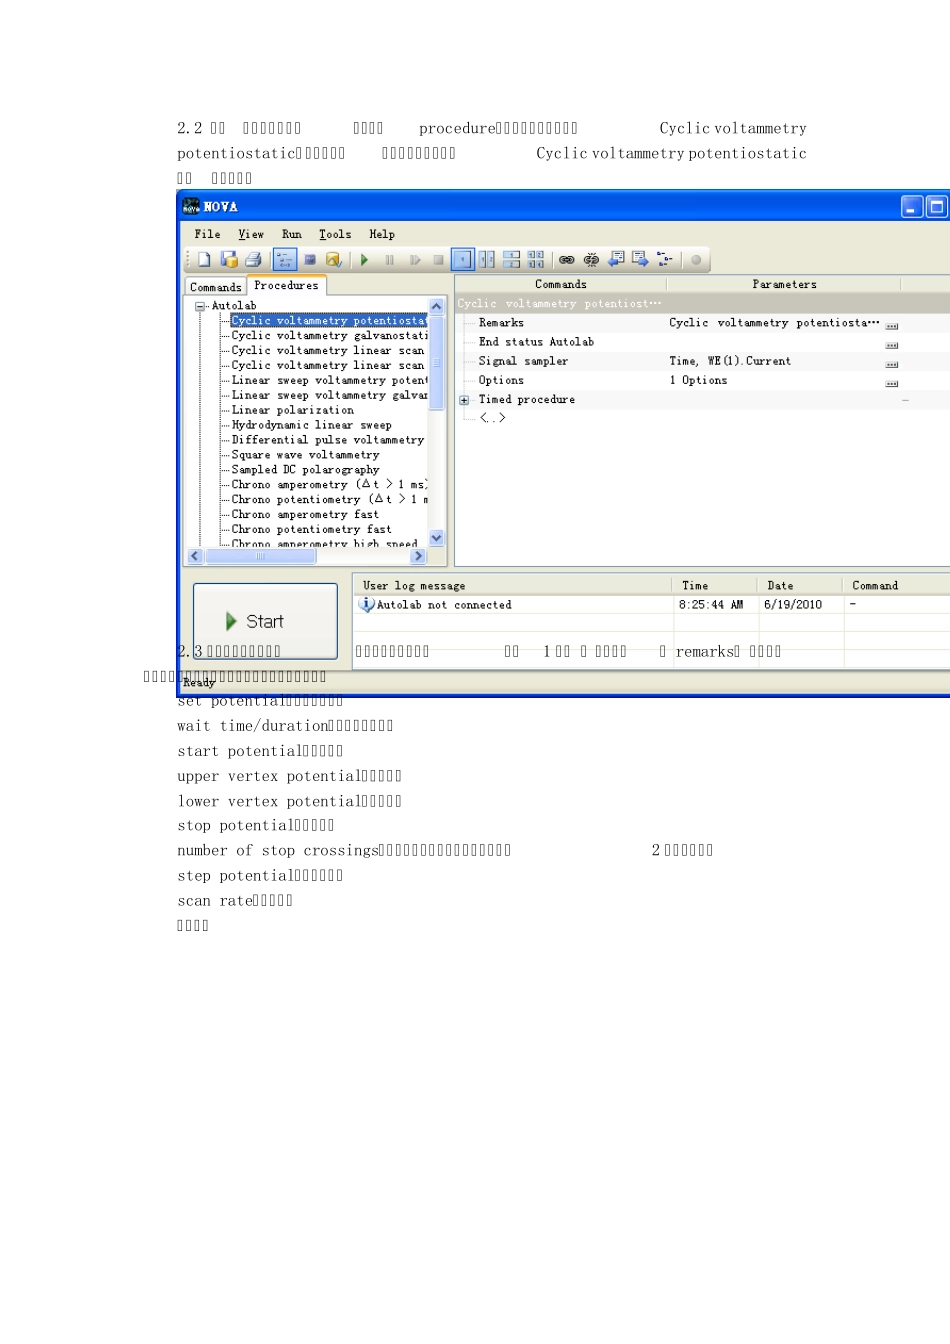The width and height of the screenshot is (950, 1344).
Task: Click the NOVA application title icon
Action: [191, 206]
